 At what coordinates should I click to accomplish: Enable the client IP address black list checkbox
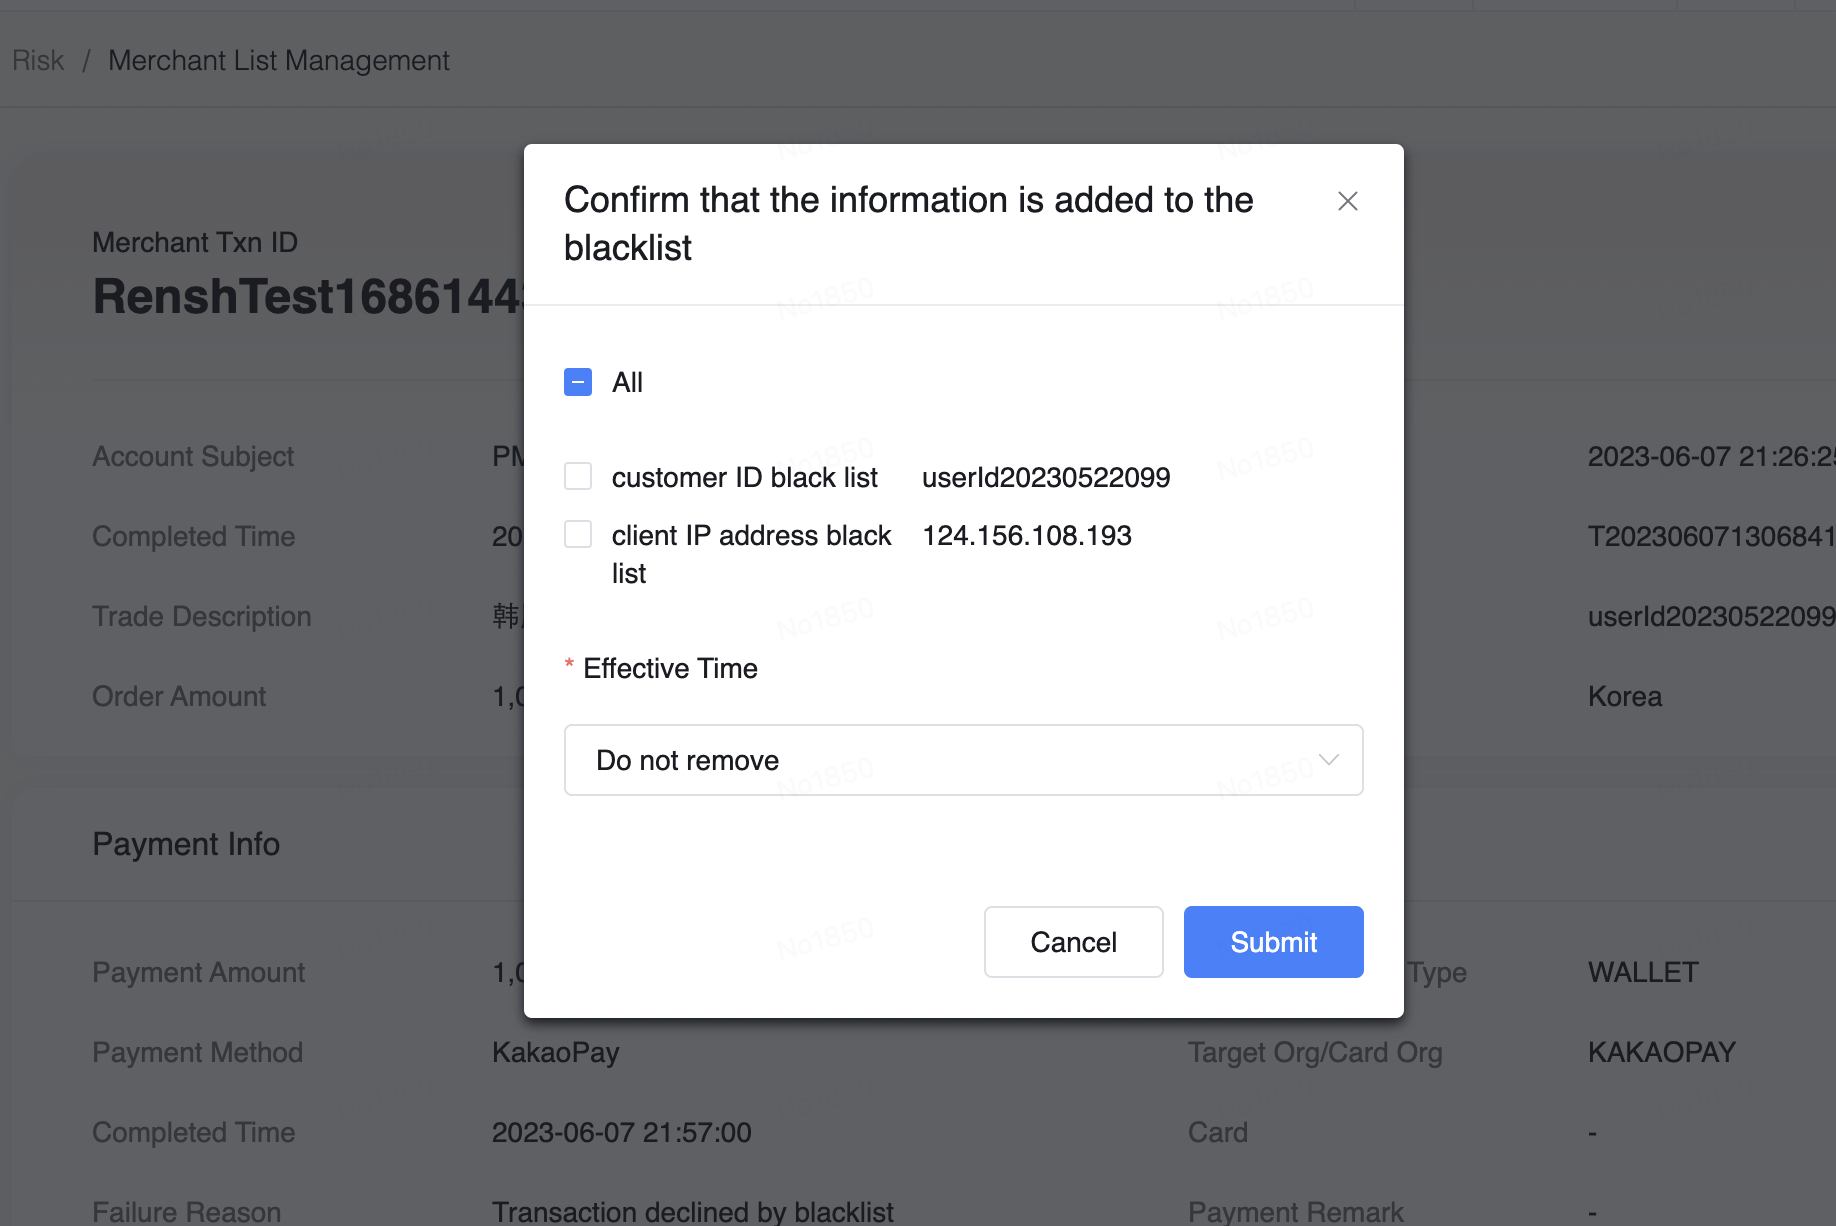(578, 534)
